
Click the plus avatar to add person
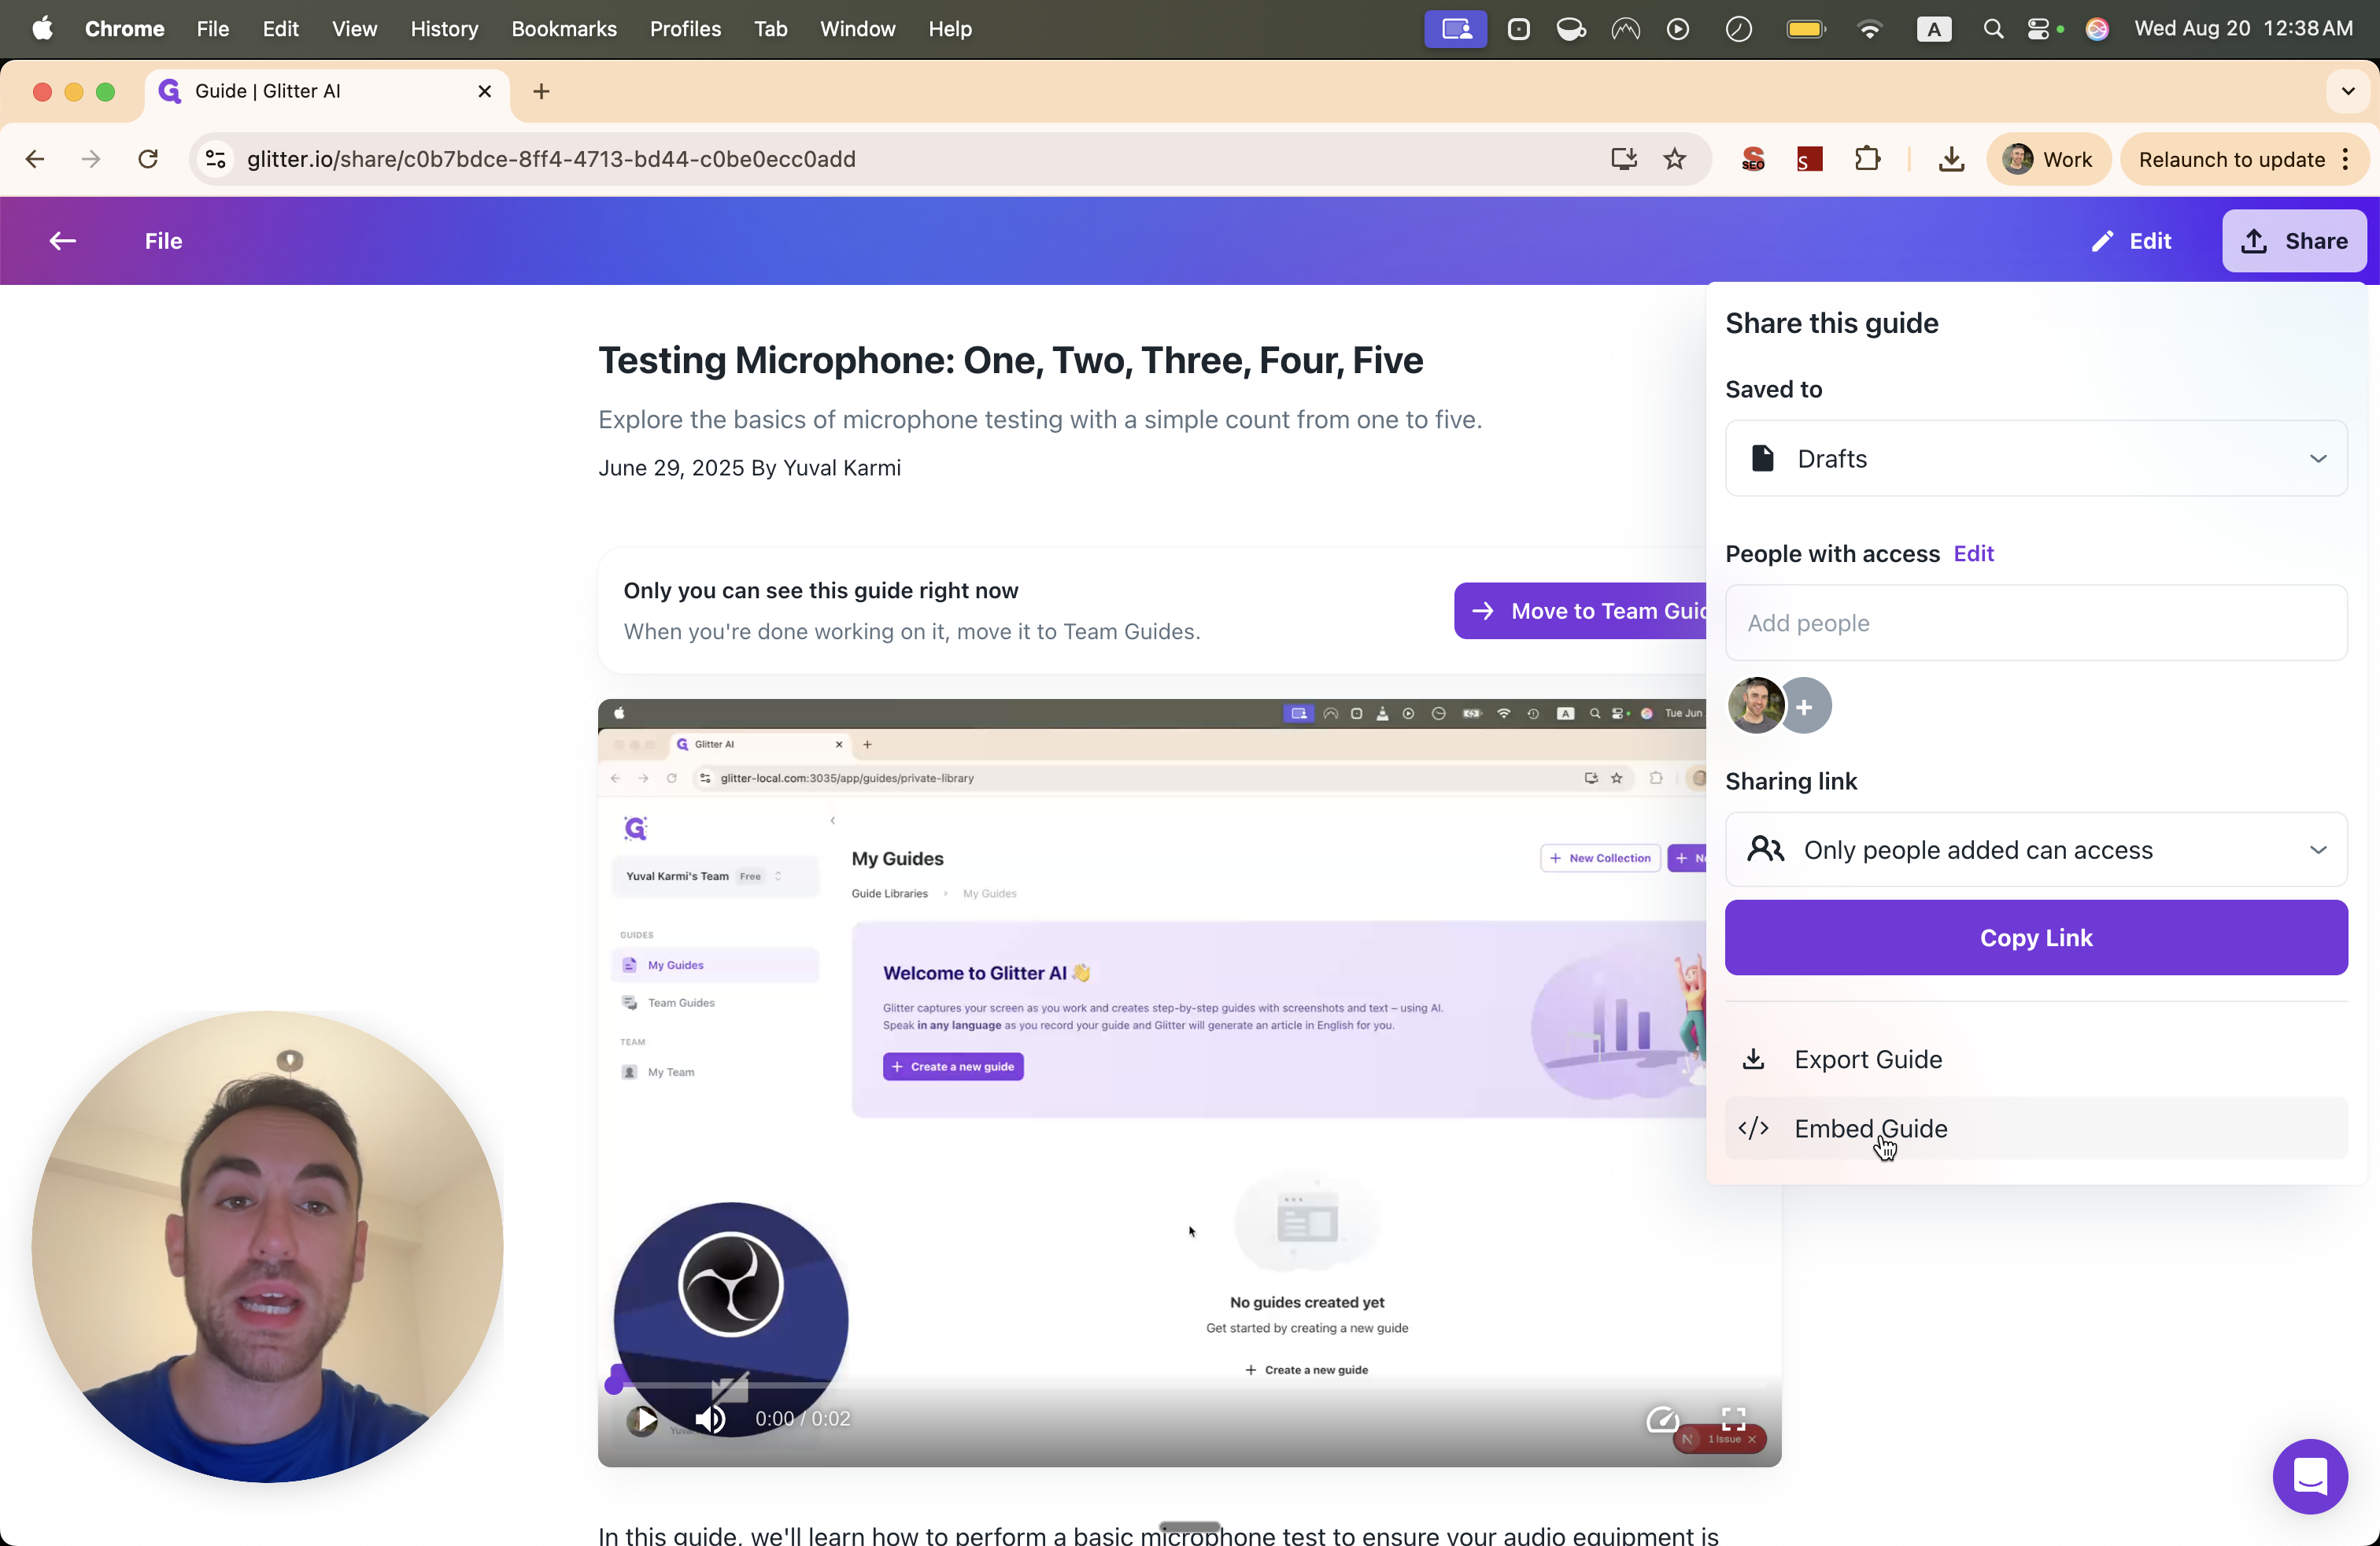click(x=1804, y=706)
